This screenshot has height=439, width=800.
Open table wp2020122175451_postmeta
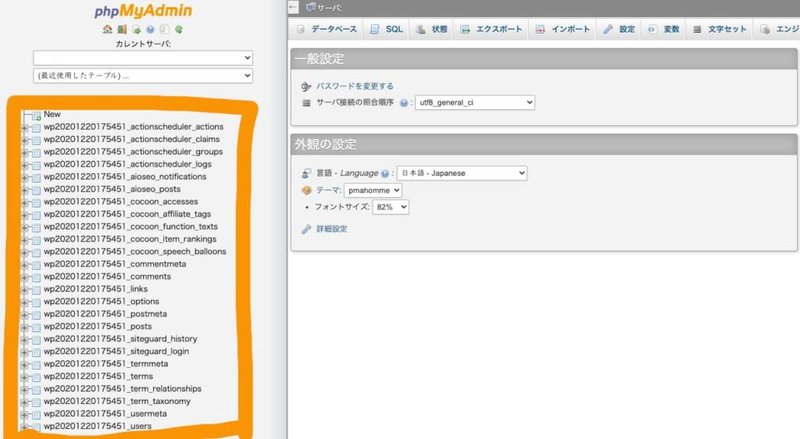(x=105, y=314)
